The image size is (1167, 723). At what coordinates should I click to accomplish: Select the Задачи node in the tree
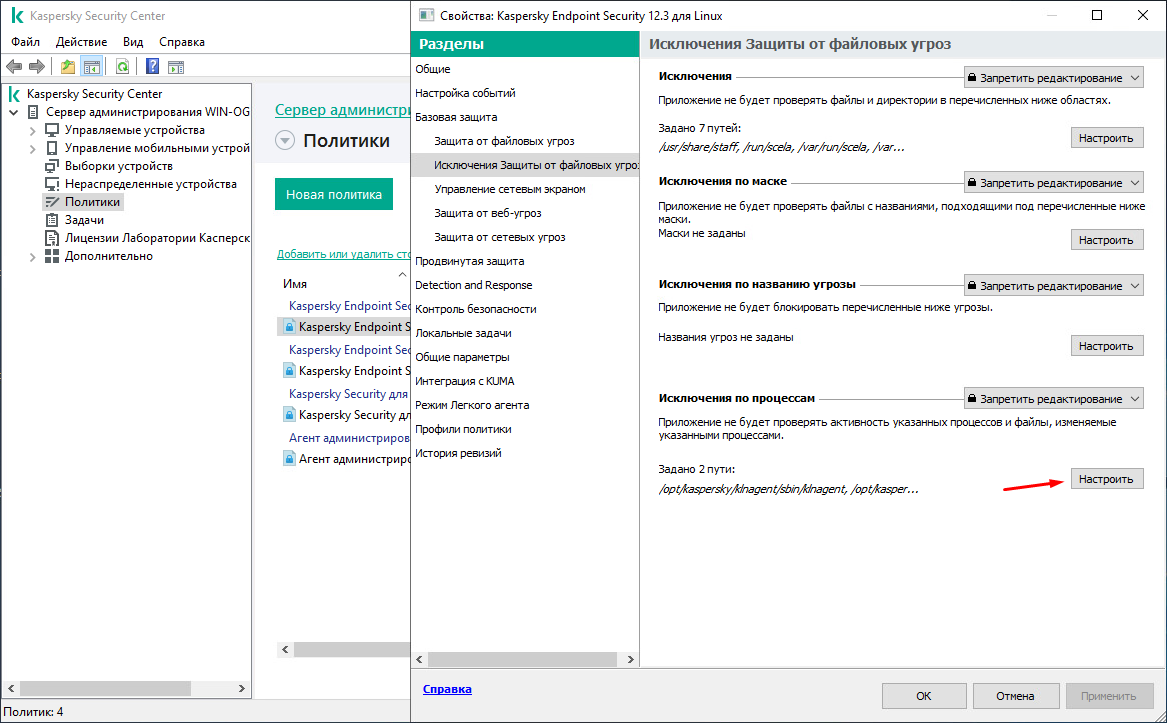point(84,220)
